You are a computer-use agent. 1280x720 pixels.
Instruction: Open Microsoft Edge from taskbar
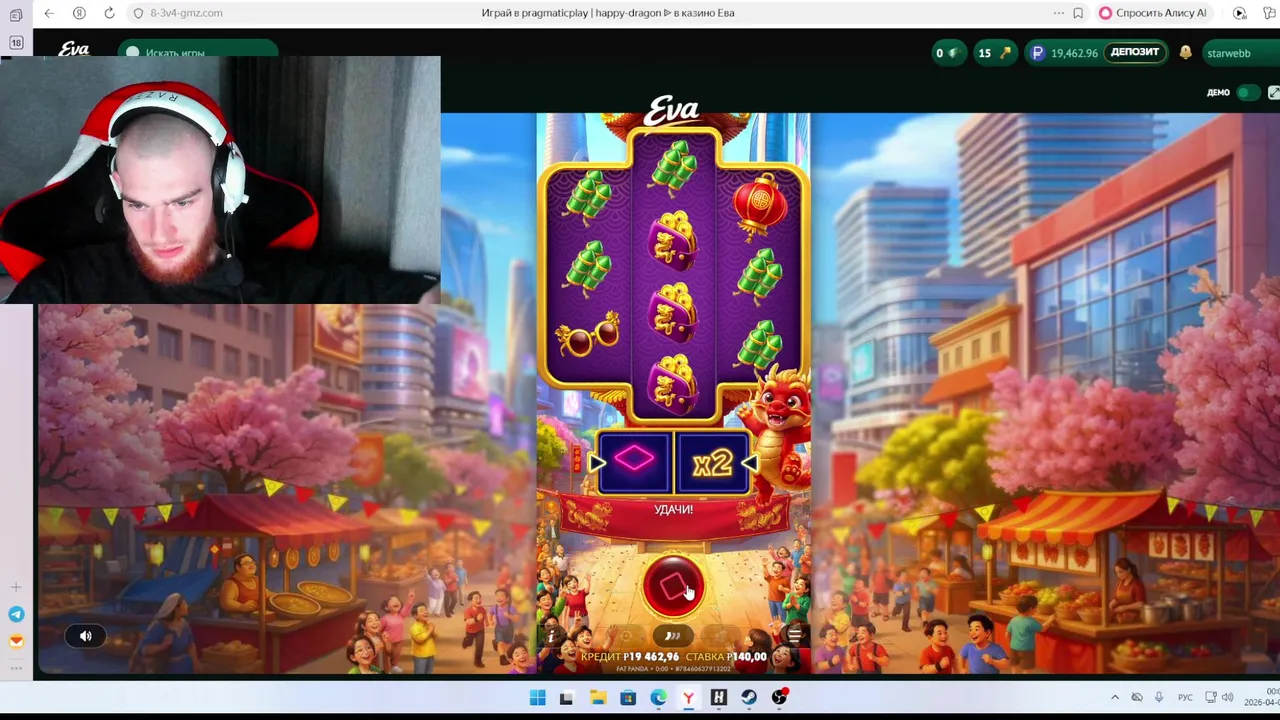pos(658,697)
